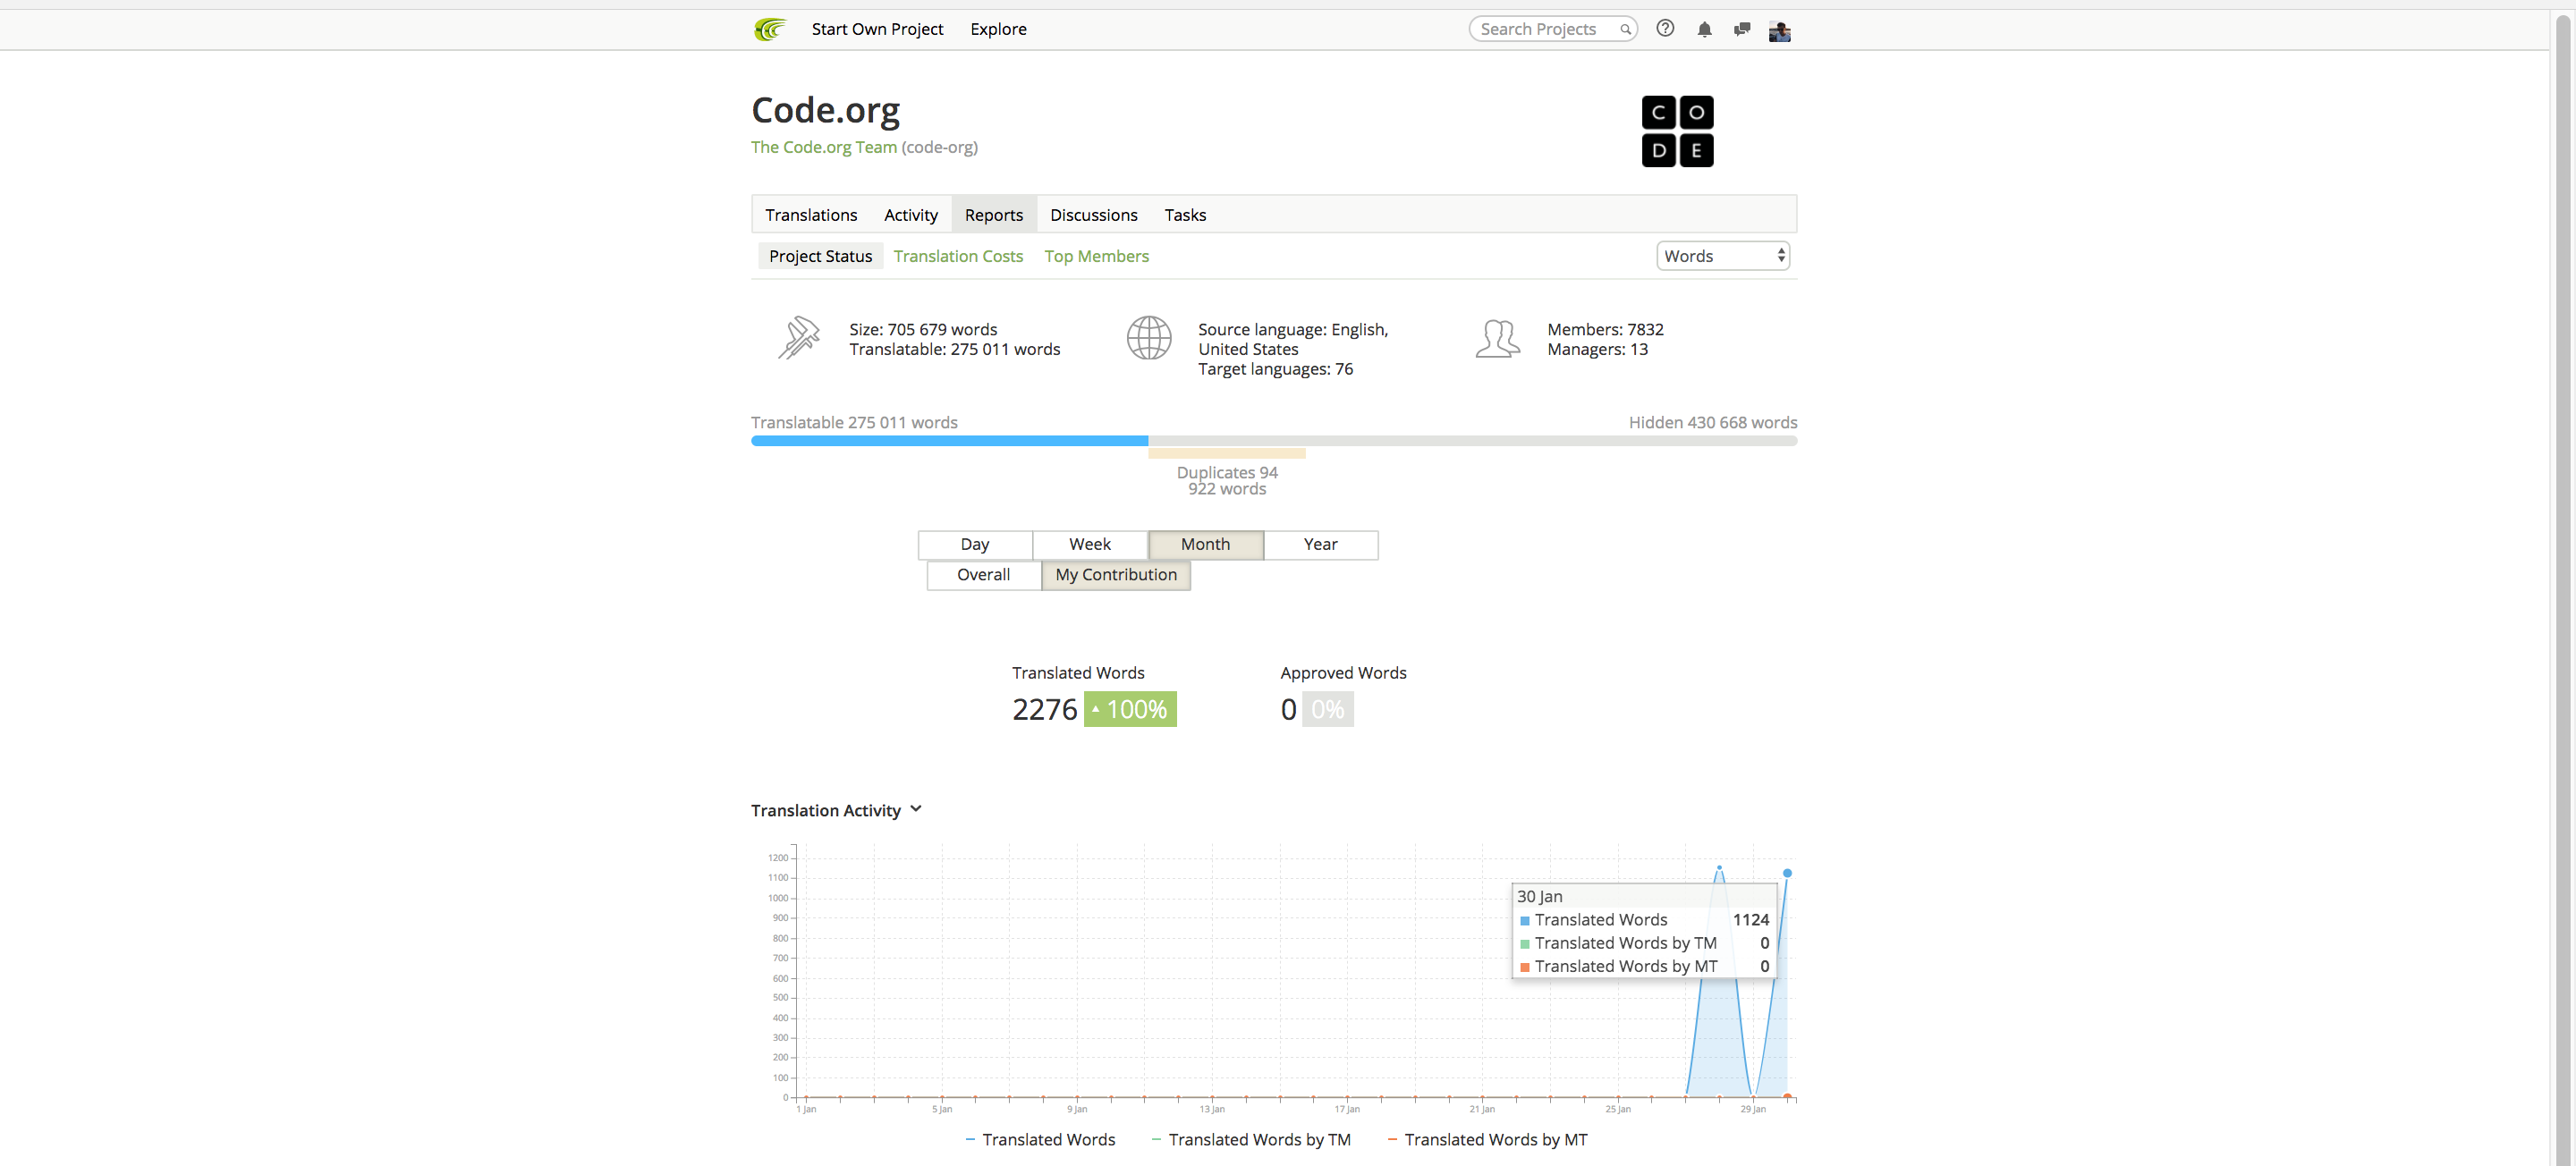Switch to Activity tab
The width and height of the screenshot is (2576, 1166).
pyautogui.click(x=910, y=215)
